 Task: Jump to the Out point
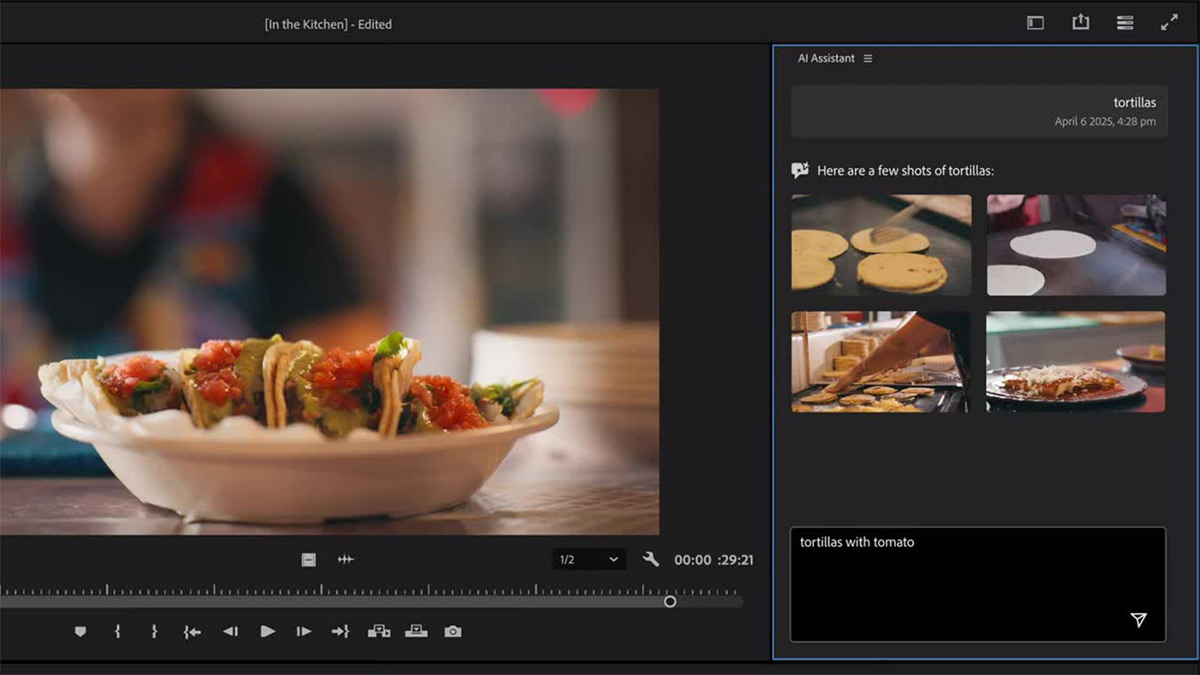pyautogui.click(x=340, y=632)
